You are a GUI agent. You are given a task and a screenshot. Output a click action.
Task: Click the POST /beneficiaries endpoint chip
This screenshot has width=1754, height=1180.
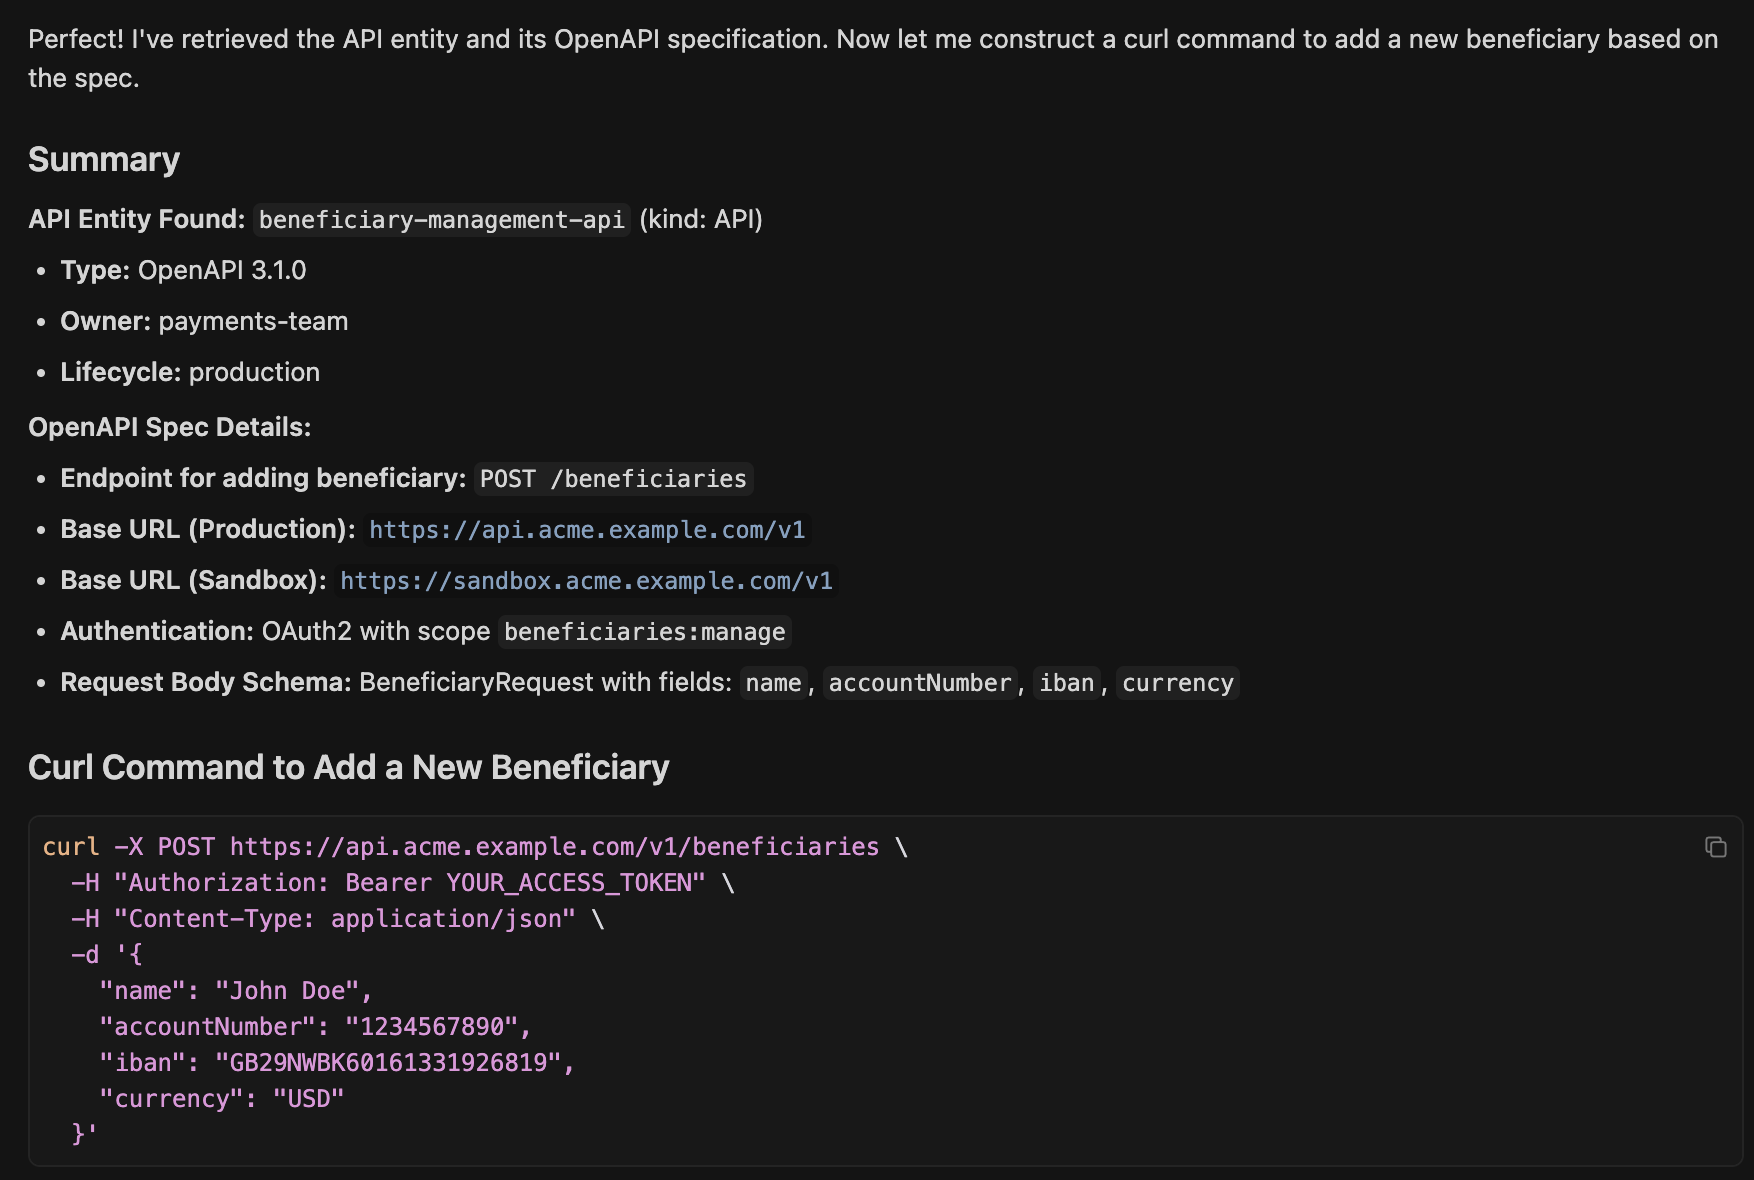click(613, 479)
